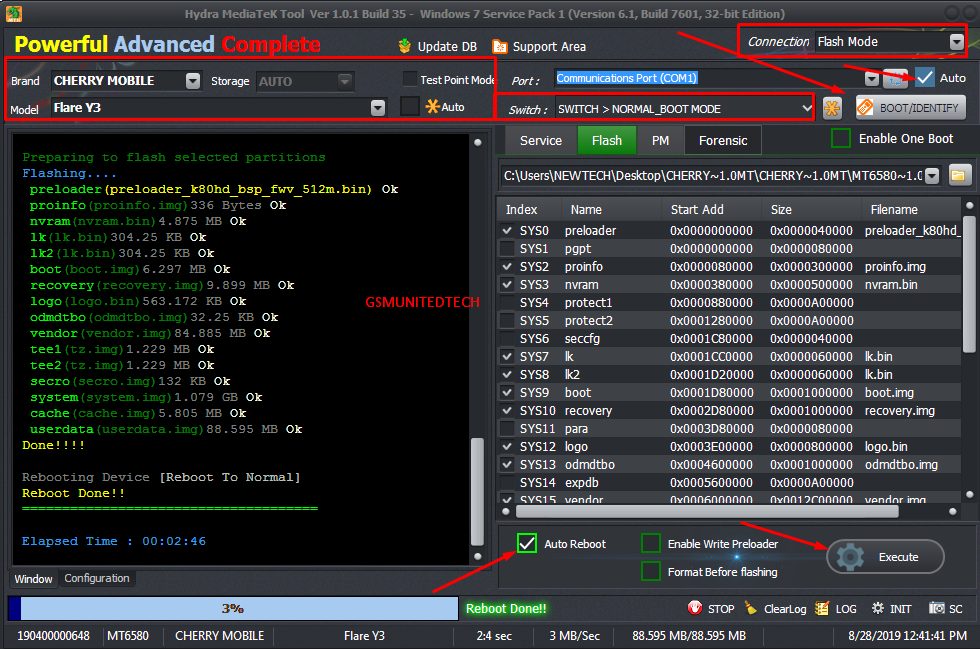This screenshot has width=980, height=649.
Task: Click the Boot/Identify tag icon
Action: click(866, 108)
